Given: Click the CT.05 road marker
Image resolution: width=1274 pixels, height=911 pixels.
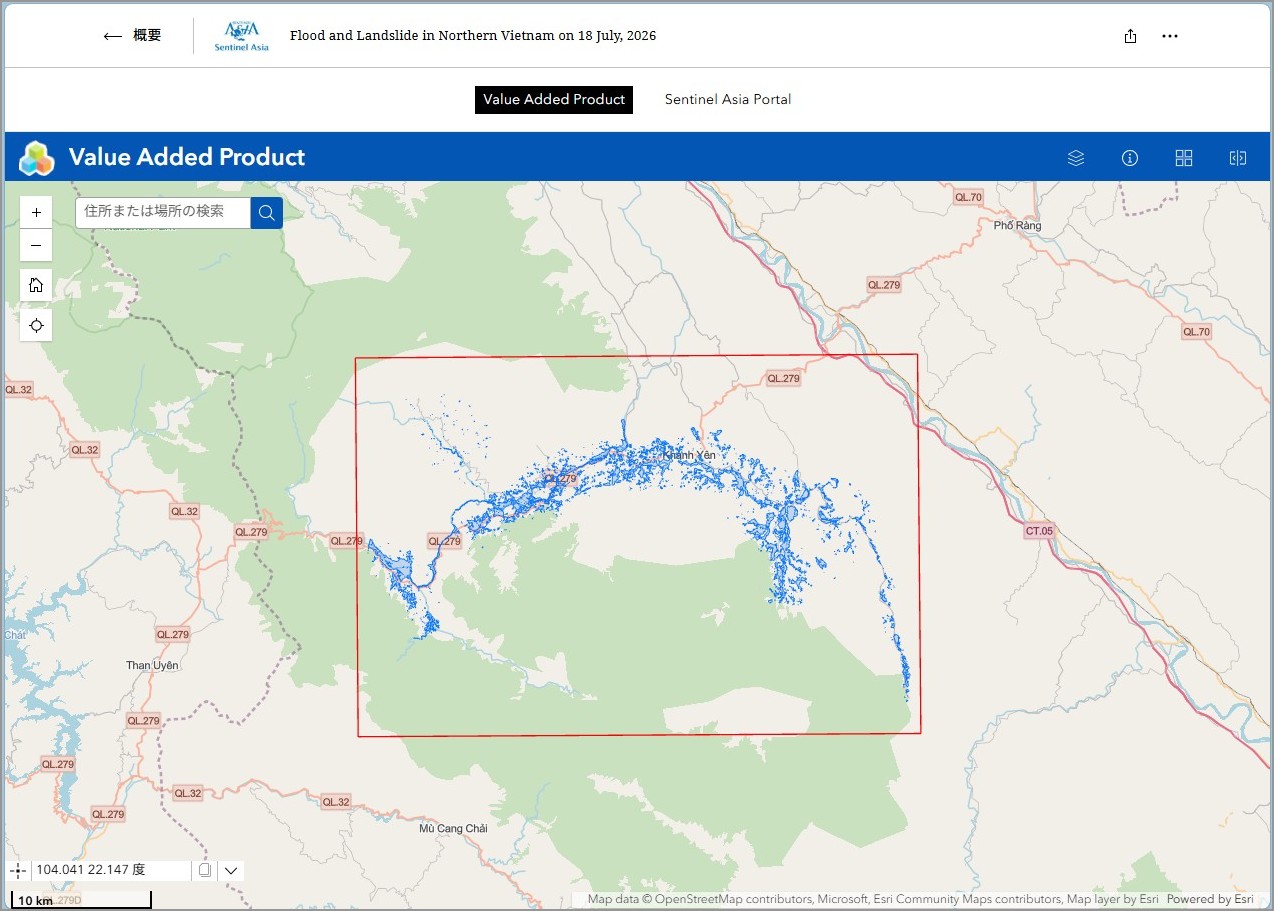Looking at the screenshot, I should (1039, 531).
